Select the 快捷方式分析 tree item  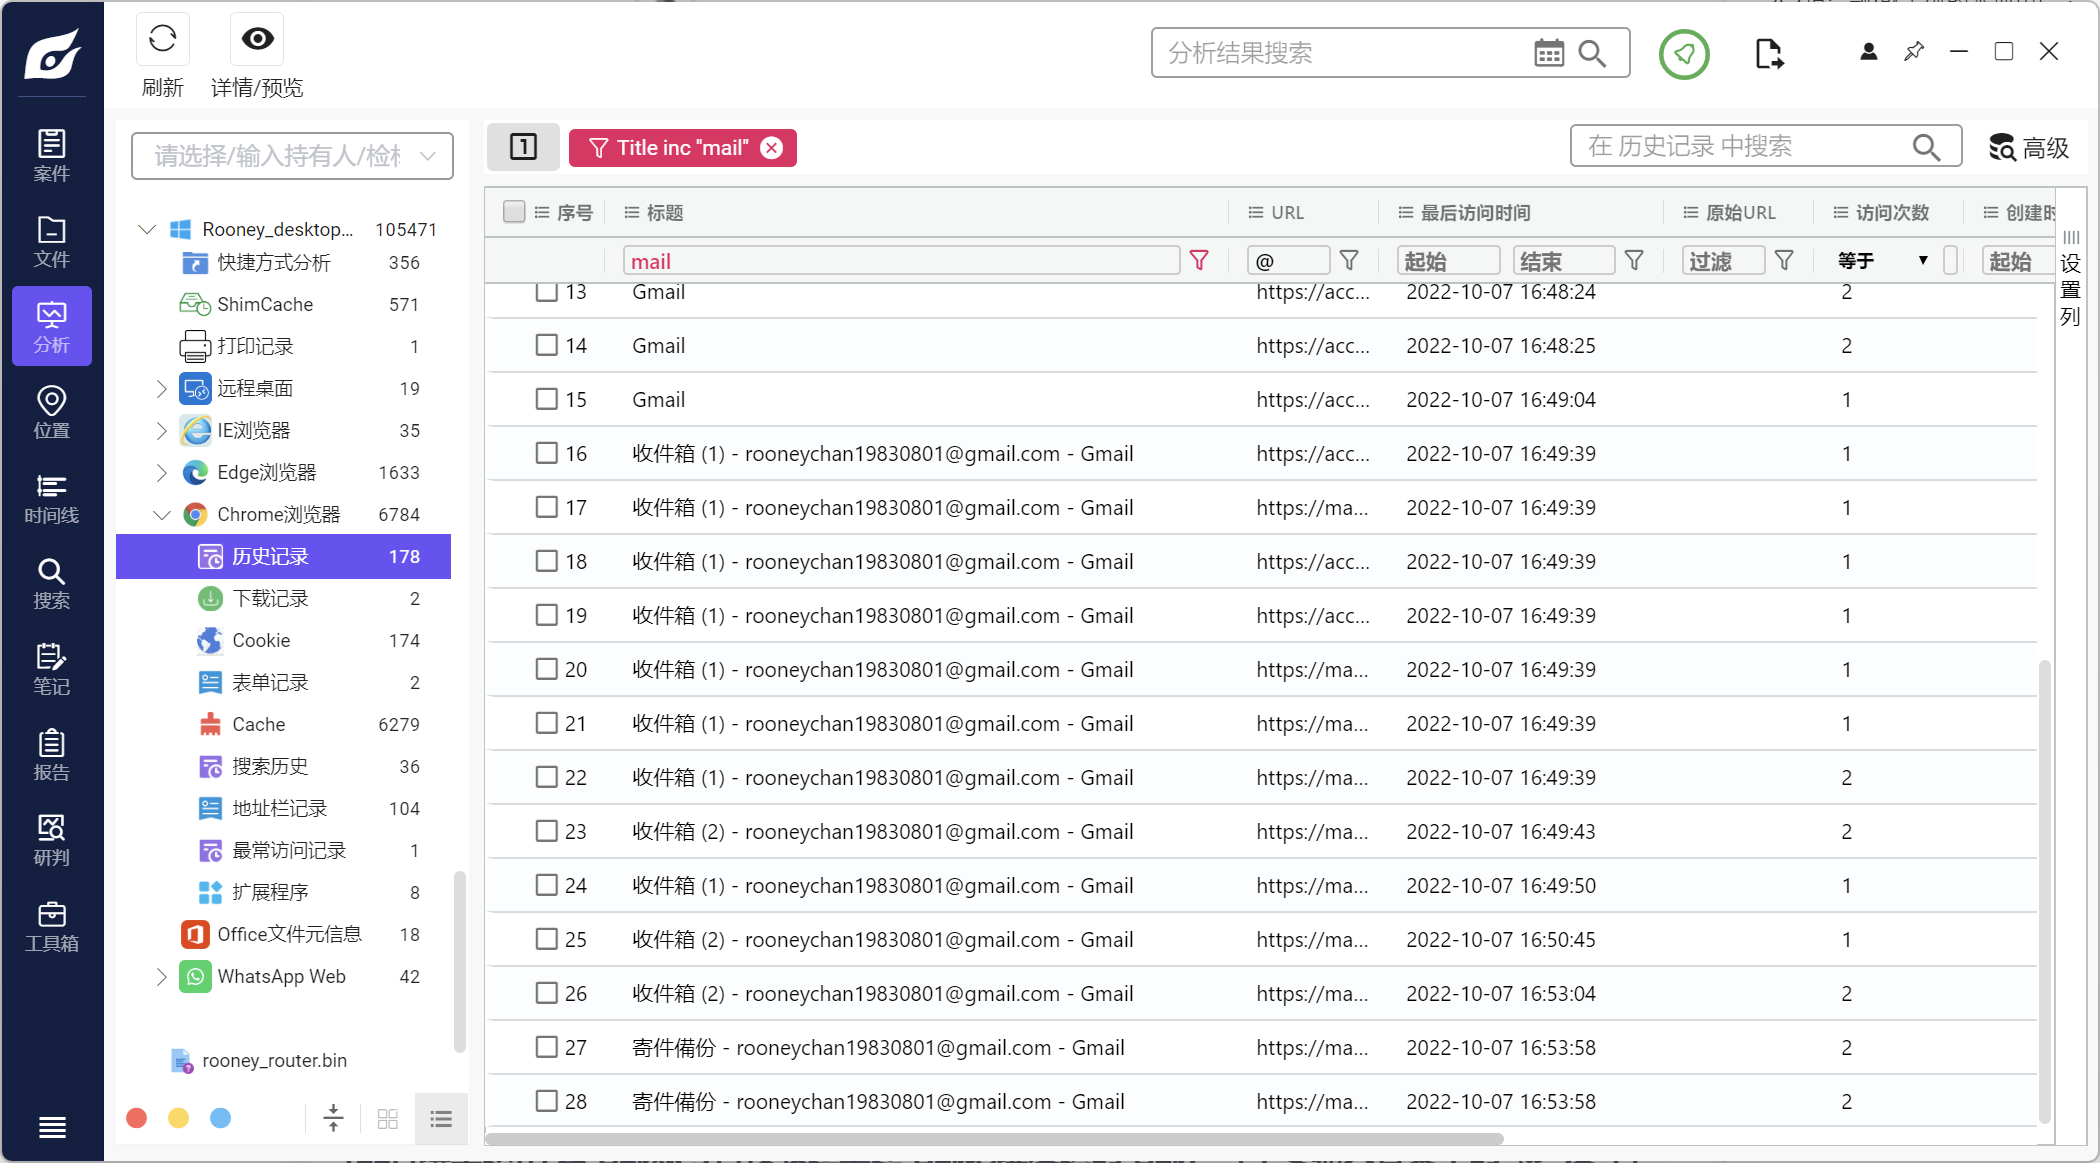[x=284, y=262]
